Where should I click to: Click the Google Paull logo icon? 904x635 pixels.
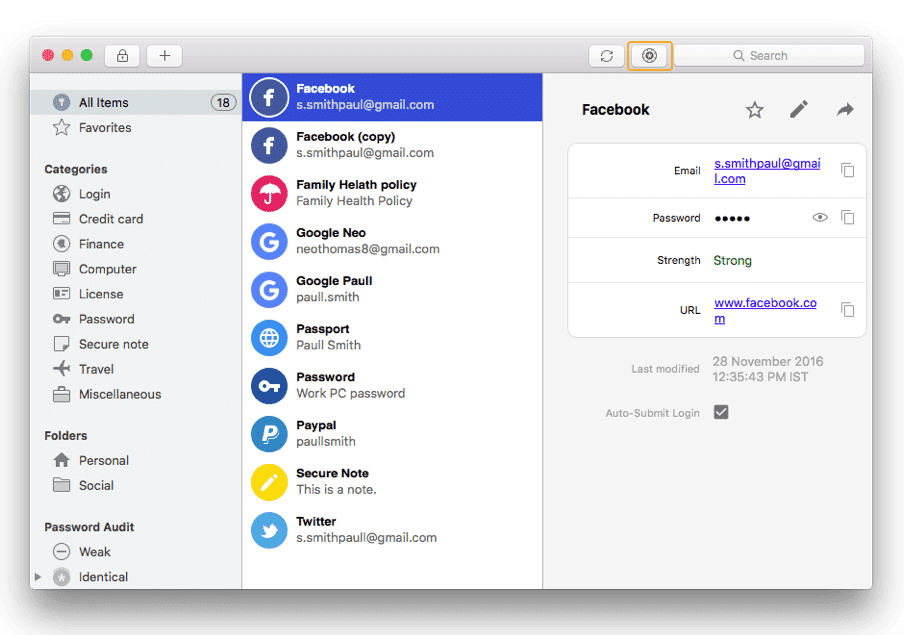[x=269, y=290]
